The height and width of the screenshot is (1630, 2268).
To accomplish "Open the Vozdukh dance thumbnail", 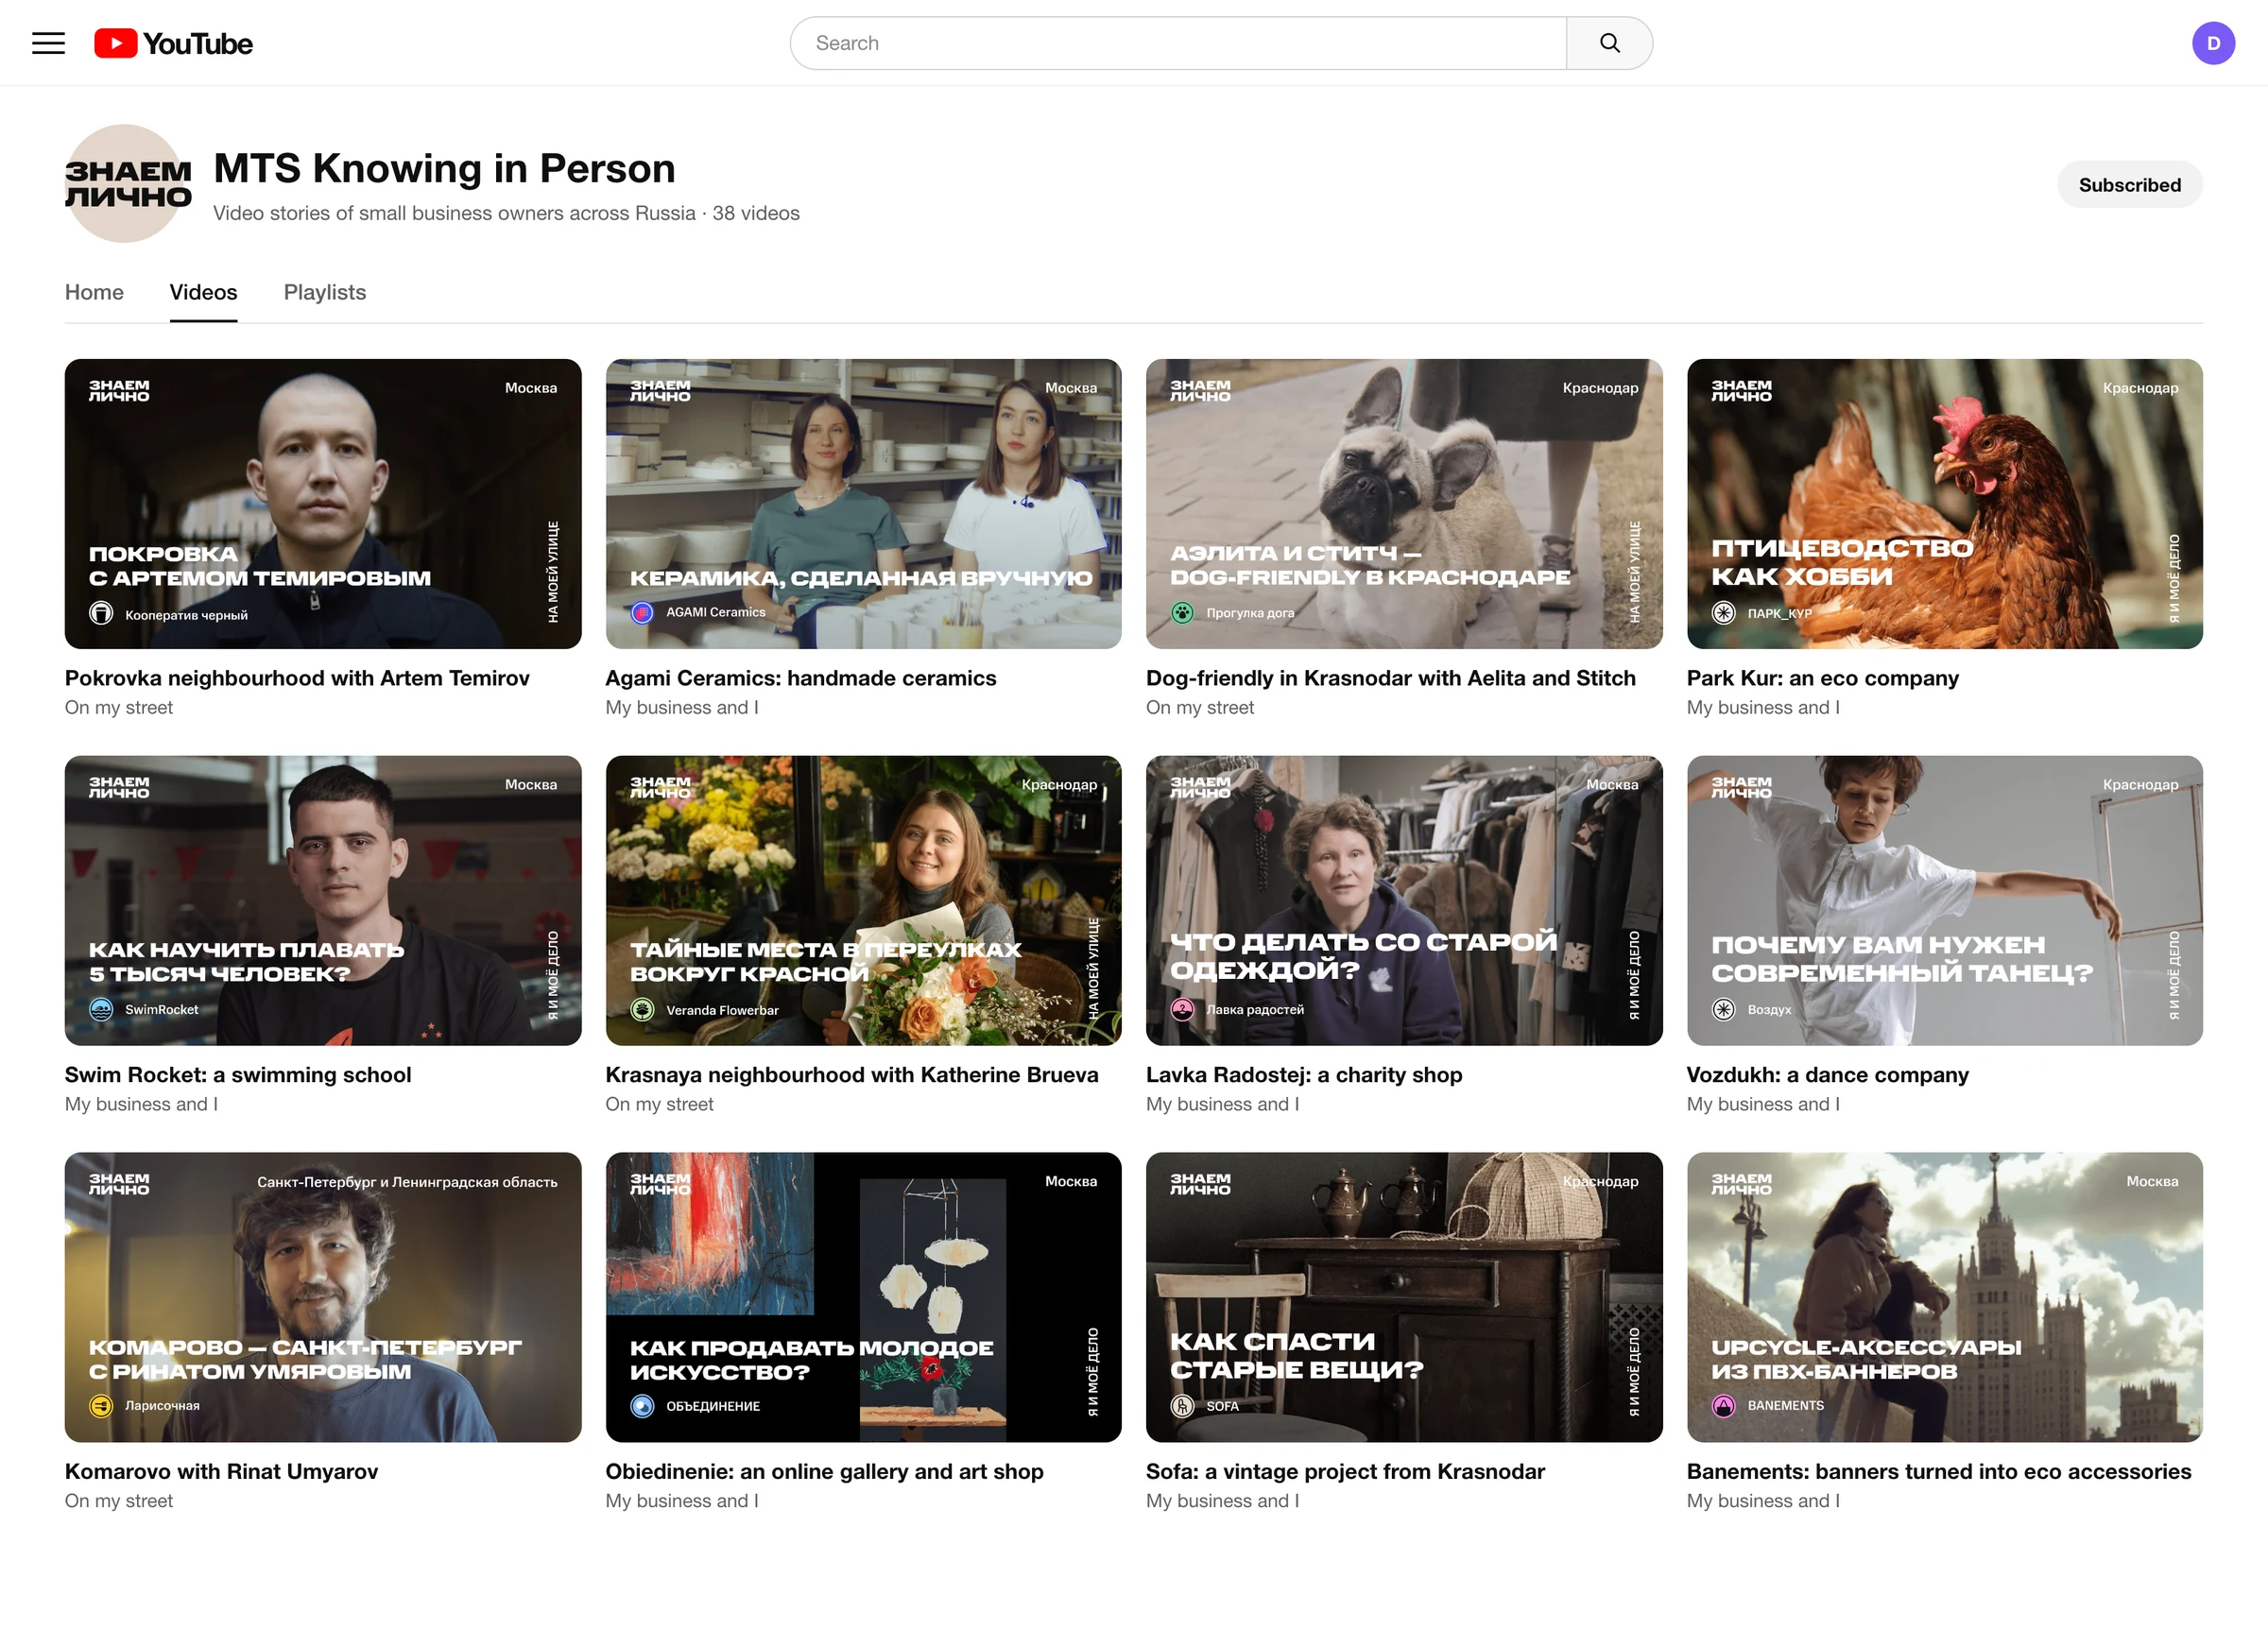I will (x=1944, y=901).
